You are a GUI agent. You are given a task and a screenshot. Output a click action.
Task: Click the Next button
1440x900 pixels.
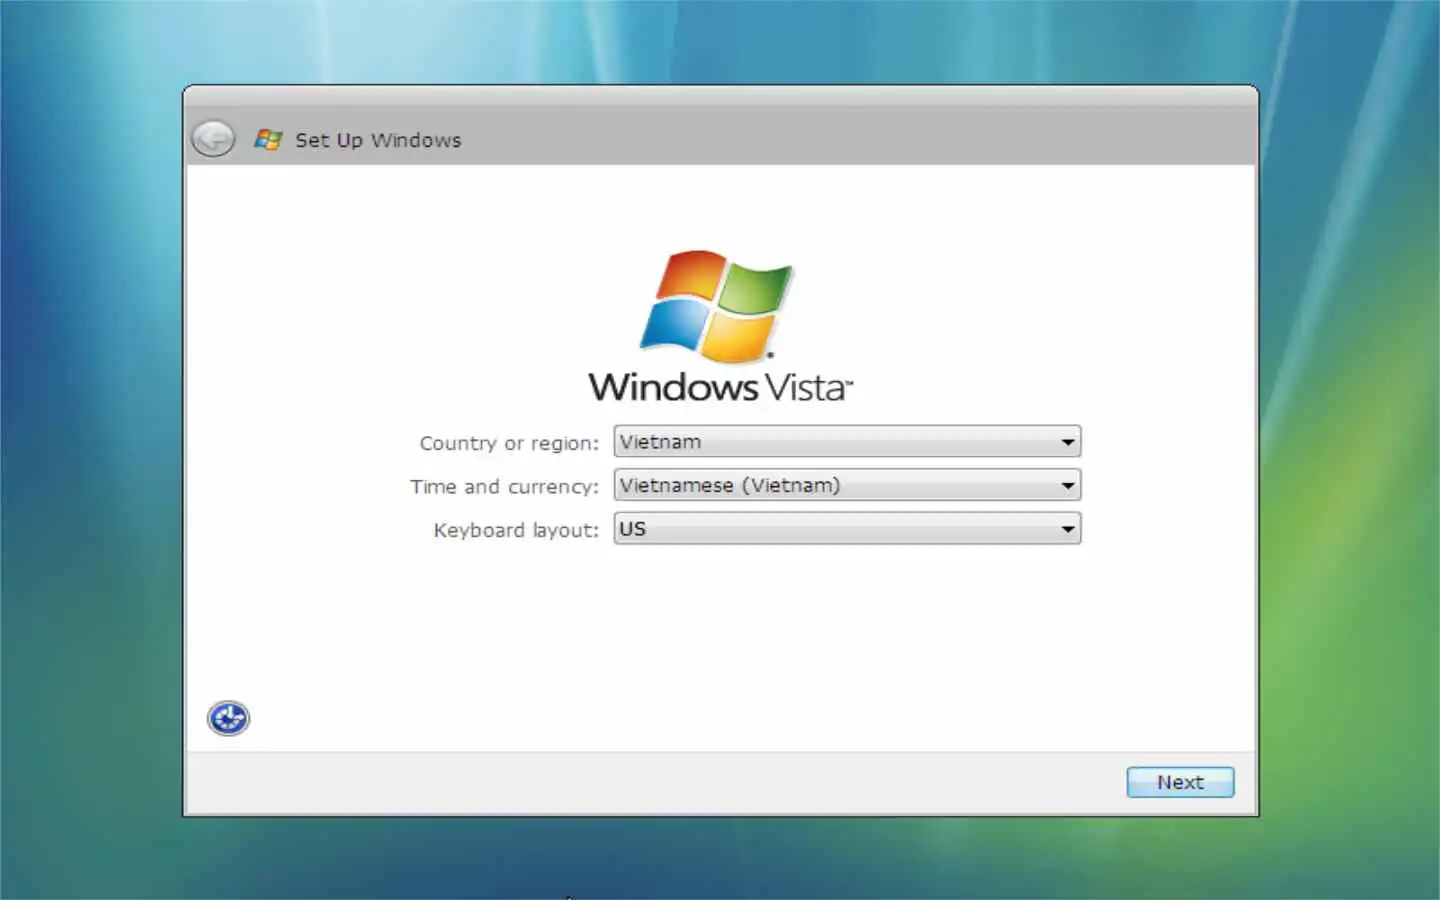tap(1180, 782)
